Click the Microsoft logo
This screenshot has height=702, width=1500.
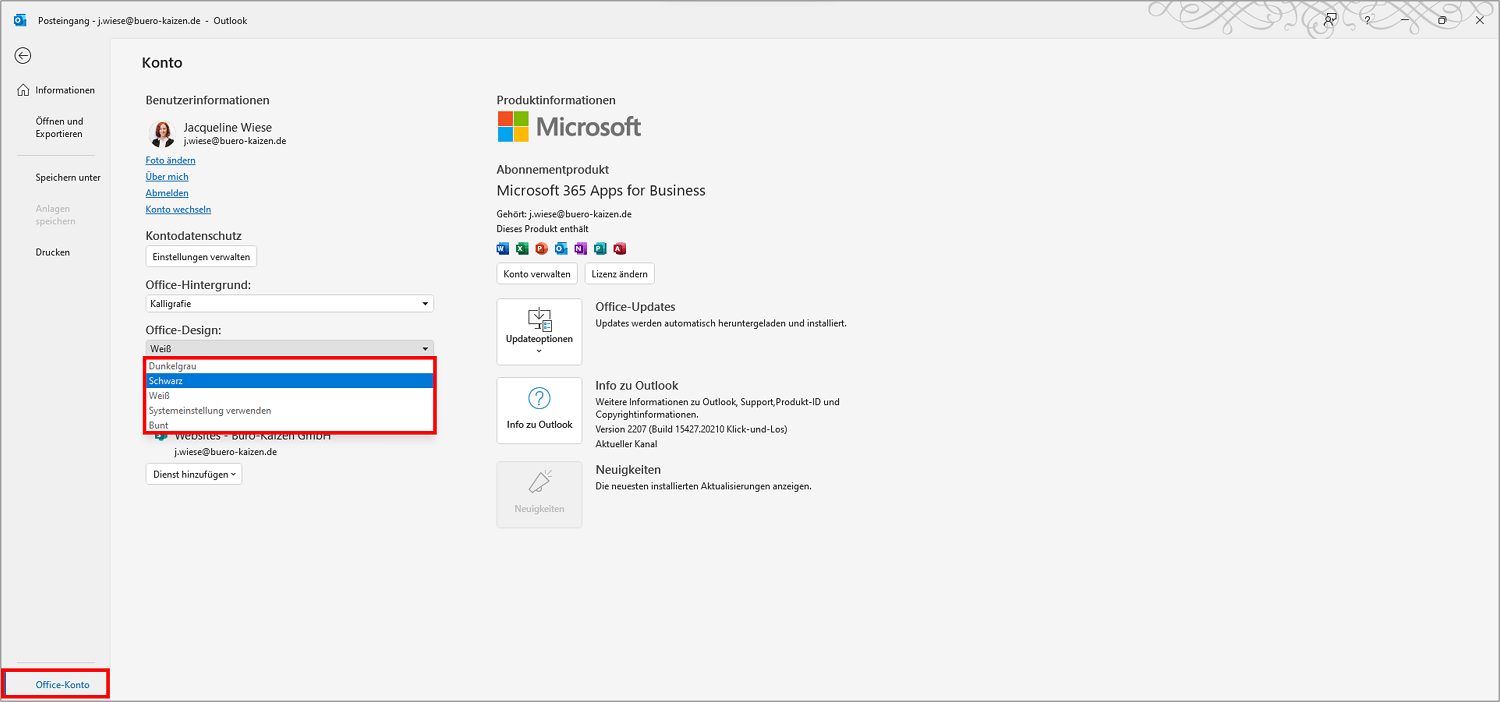point(569,127)
